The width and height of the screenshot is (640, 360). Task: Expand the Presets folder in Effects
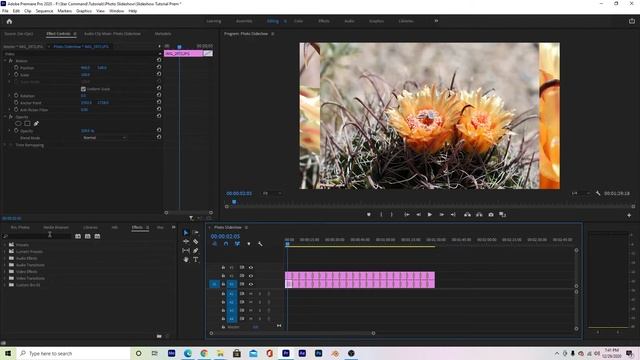click(5, 245)
